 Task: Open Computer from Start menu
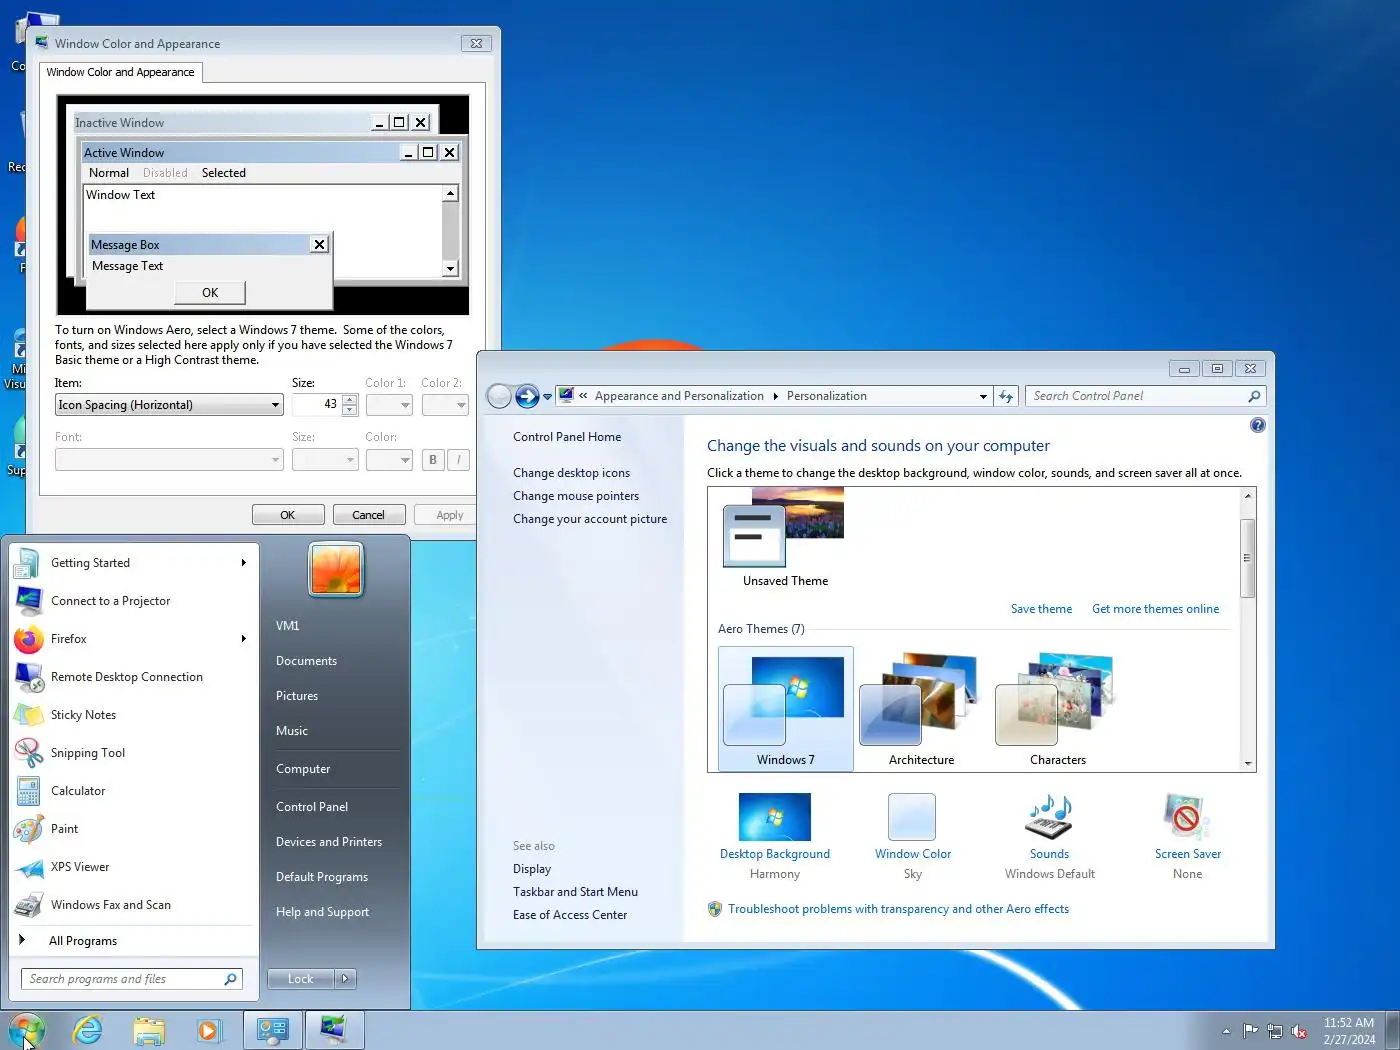(x=303, y=769)
